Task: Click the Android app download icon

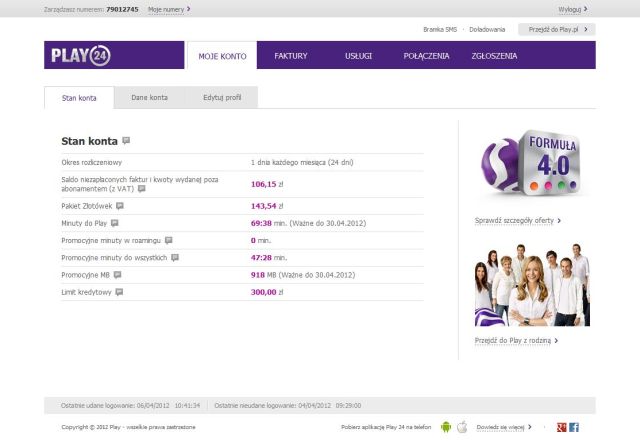Action: pos(446,427)
